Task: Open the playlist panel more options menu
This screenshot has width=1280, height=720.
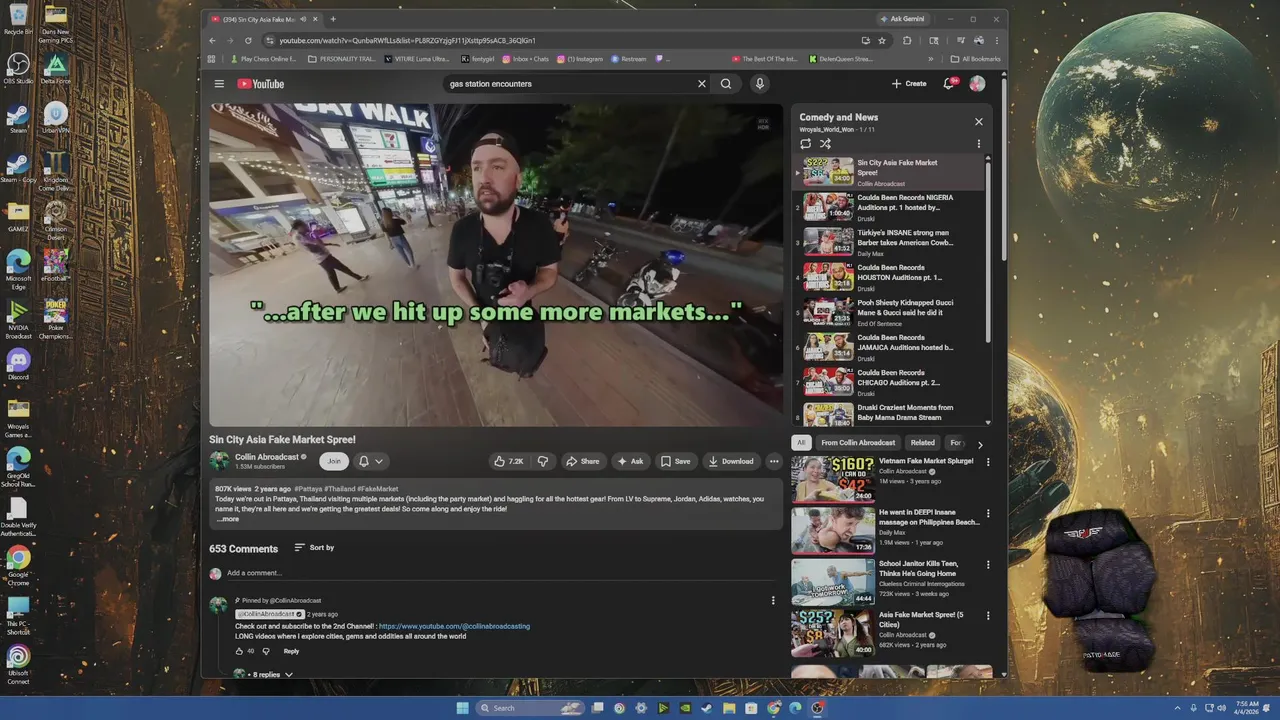Action: (979, 144)
